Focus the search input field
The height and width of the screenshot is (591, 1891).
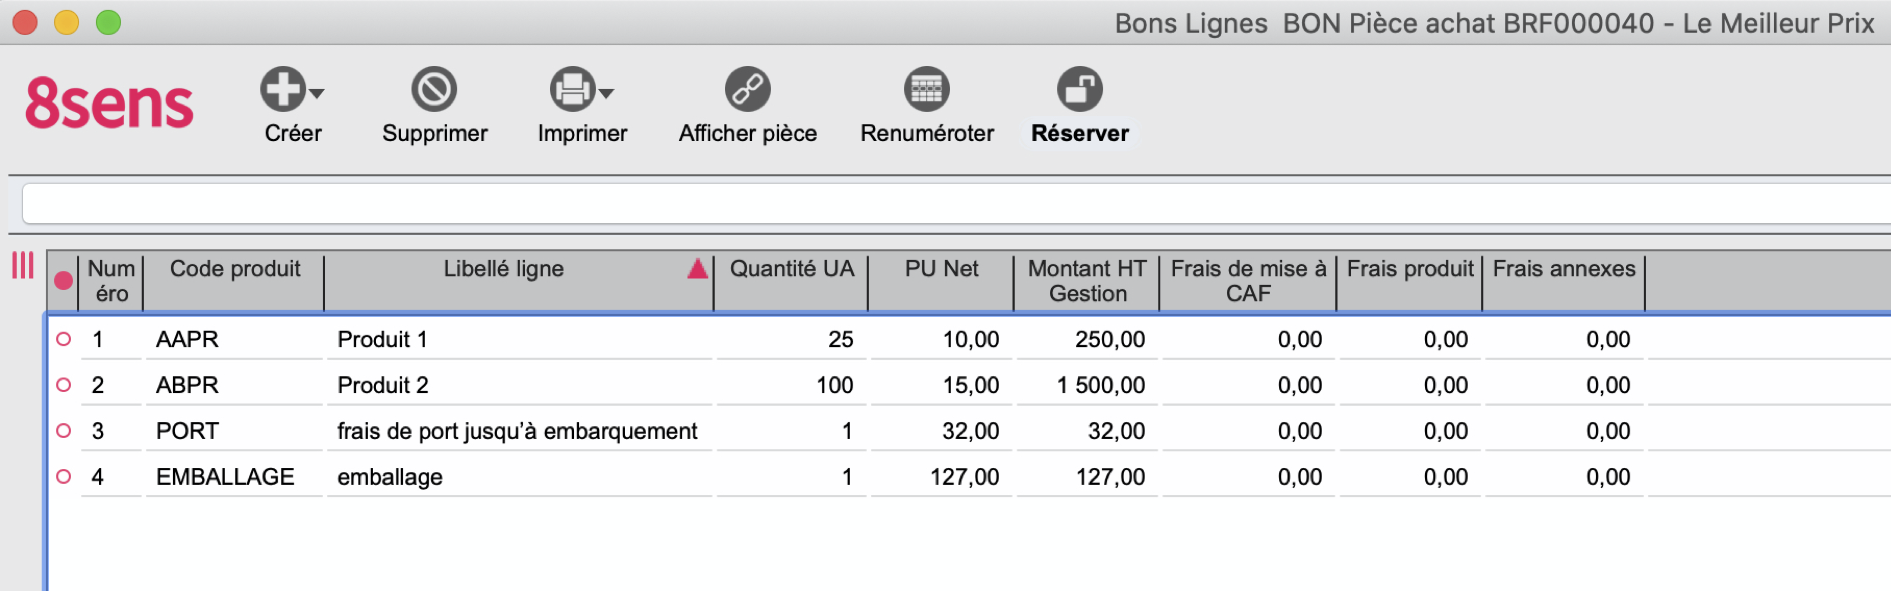[956, 204]
